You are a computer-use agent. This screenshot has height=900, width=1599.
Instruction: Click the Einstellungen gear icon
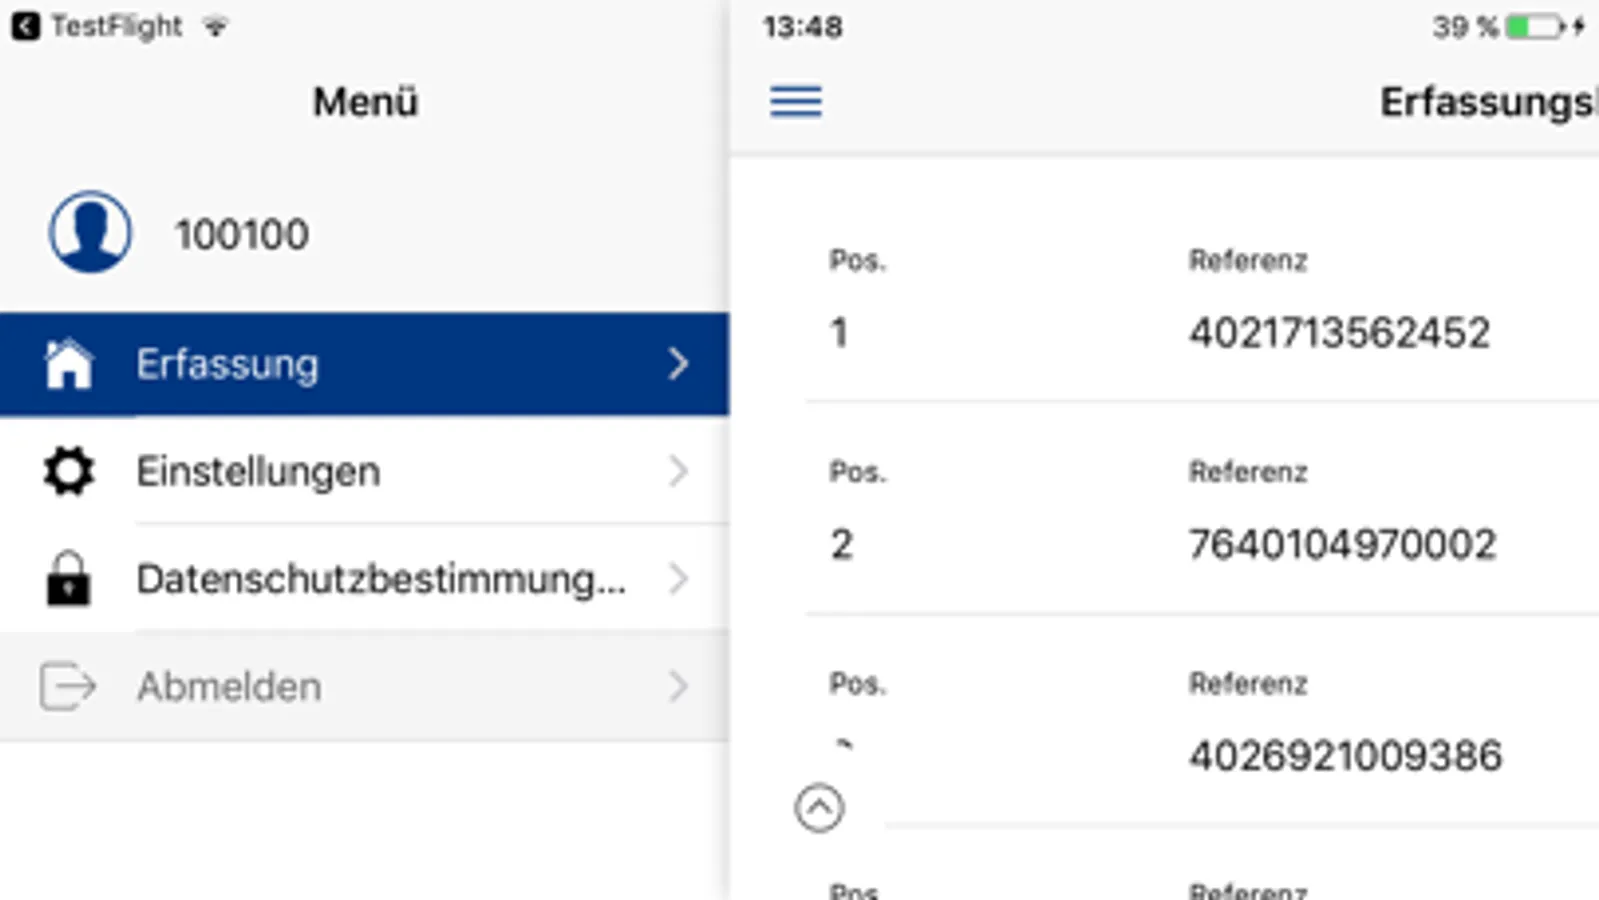pos(68,471)
